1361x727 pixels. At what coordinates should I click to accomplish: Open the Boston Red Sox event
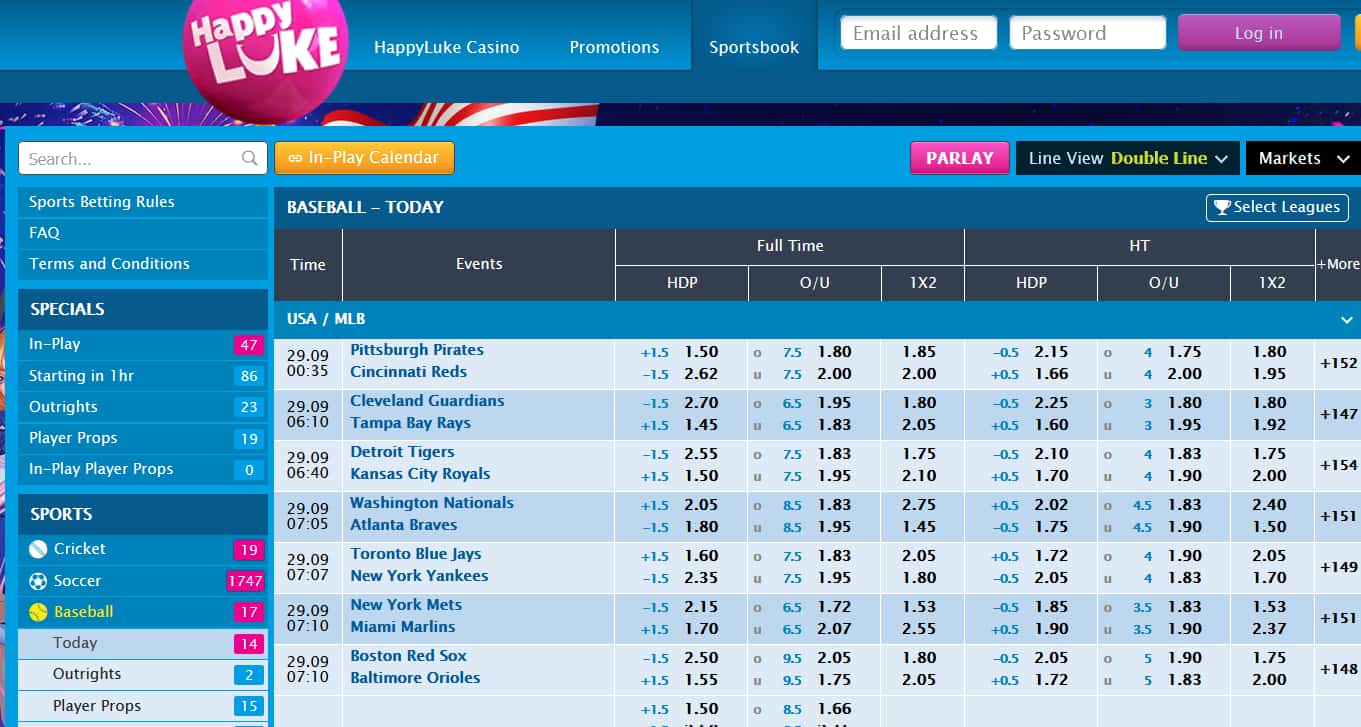pyautogui.click(x=408, y=656)
